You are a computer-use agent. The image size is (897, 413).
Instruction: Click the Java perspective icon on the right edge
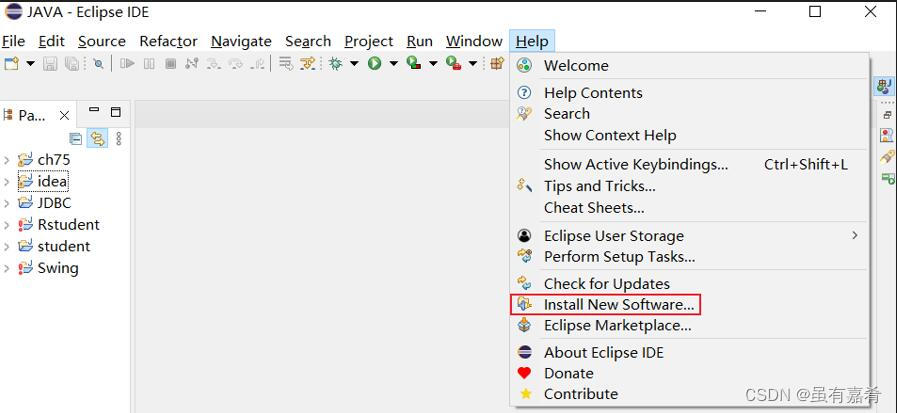884,87
